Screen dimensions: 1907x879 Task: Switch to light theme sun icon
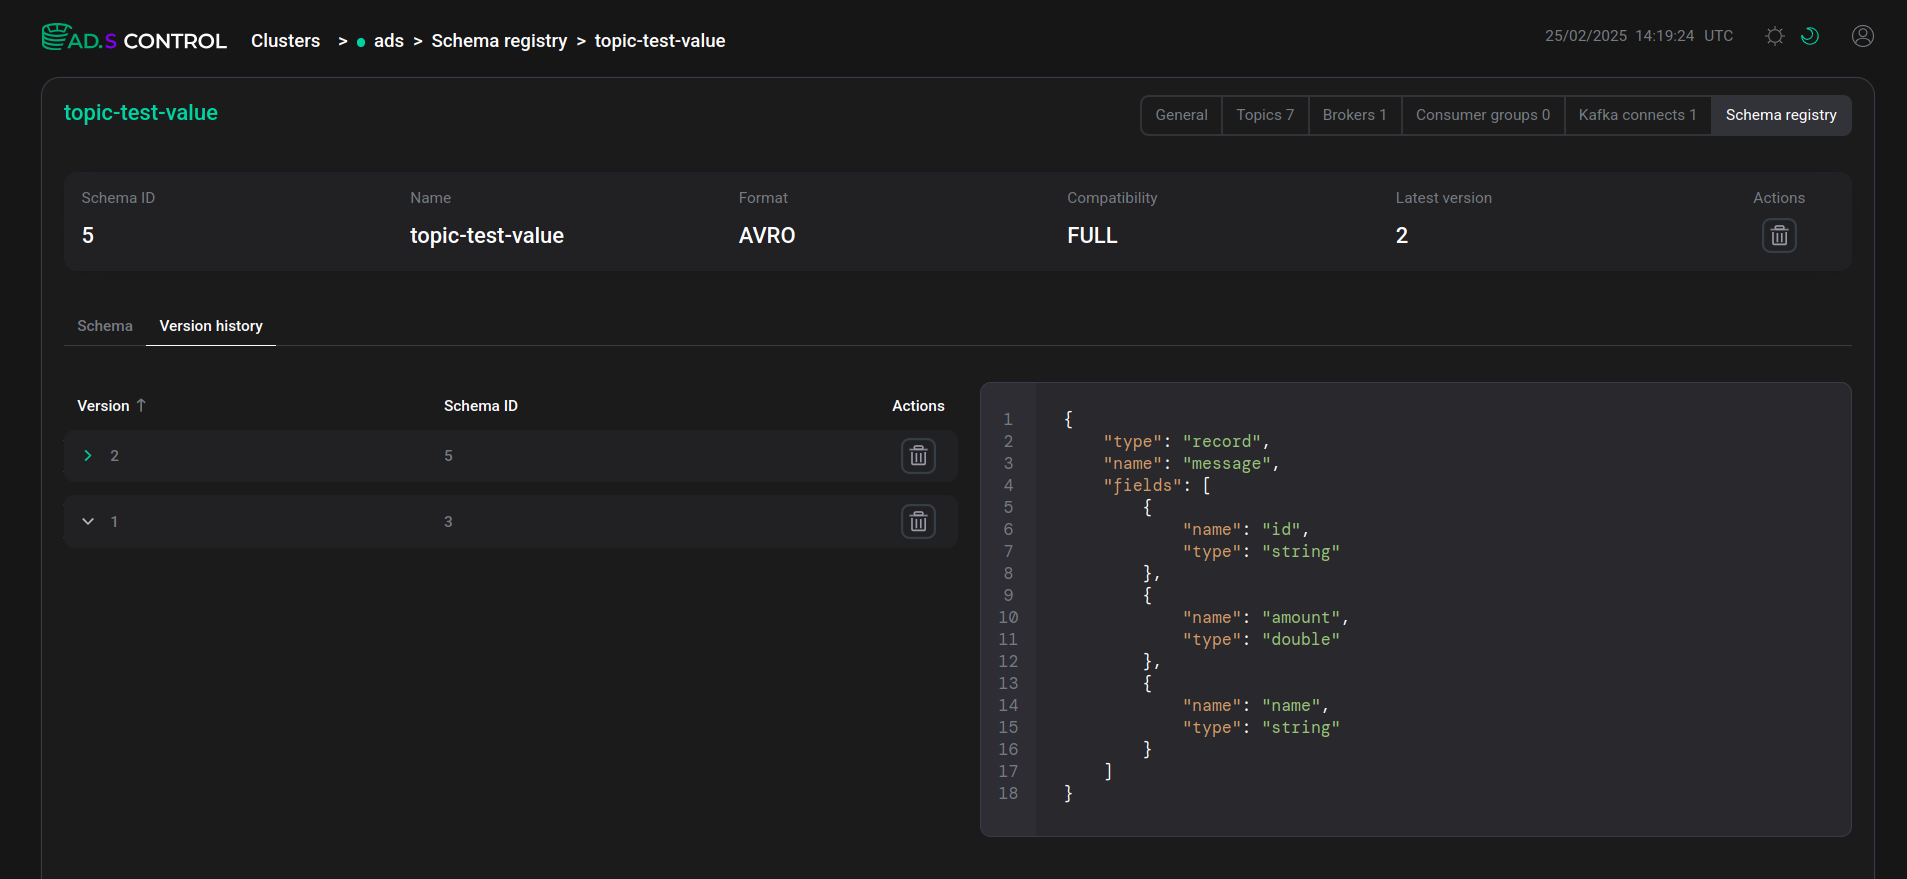(x=1774, y=36)
